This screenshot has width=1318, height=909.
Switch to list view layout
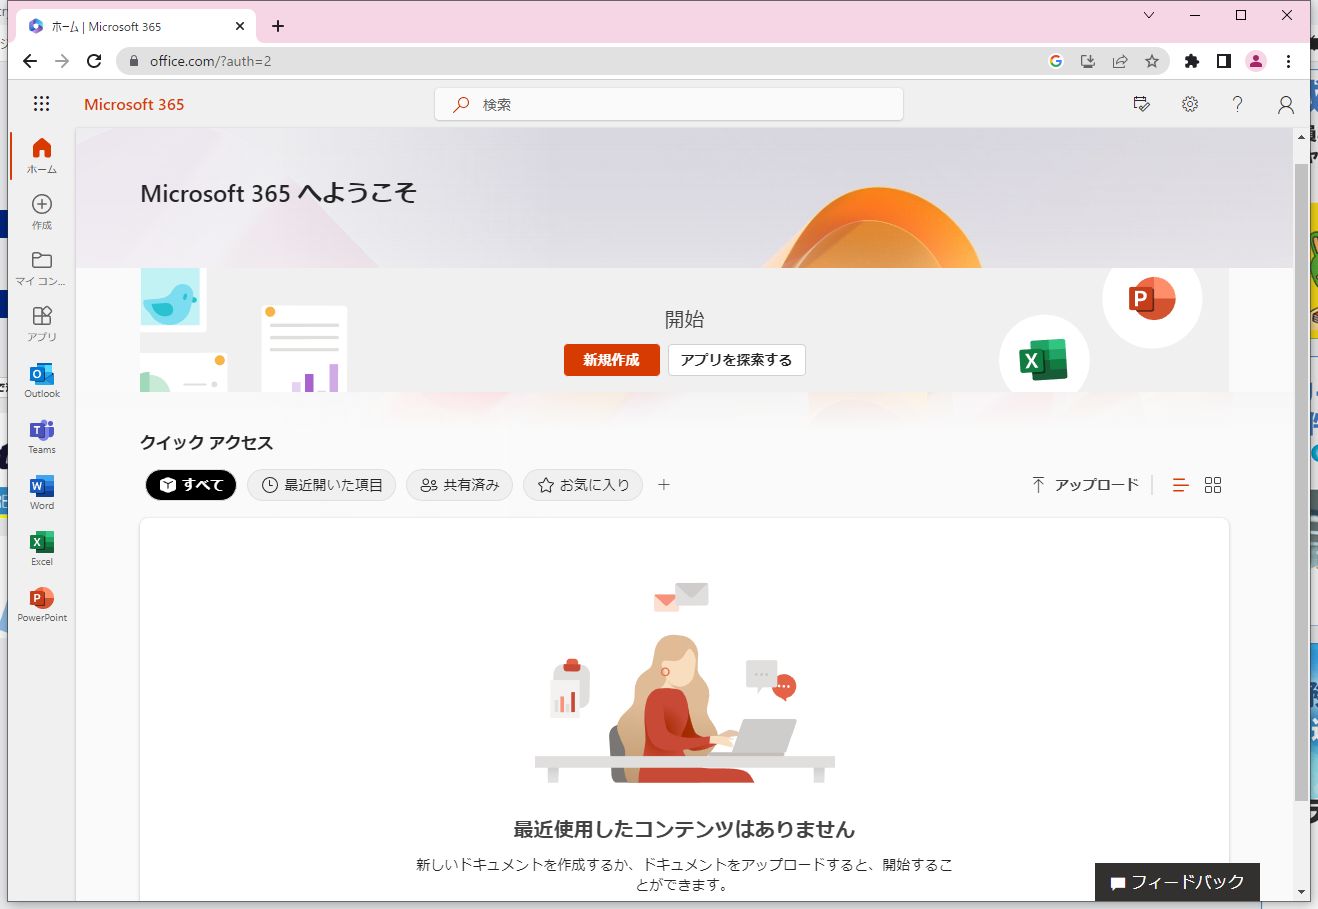(1181, 485)
